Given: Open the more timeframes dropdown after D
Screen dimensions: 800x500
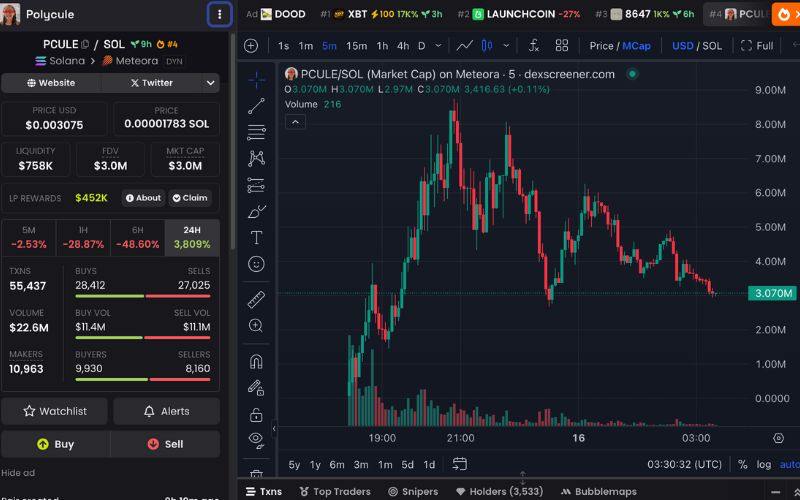Looking at the screenshot, I should pos(438,46).
